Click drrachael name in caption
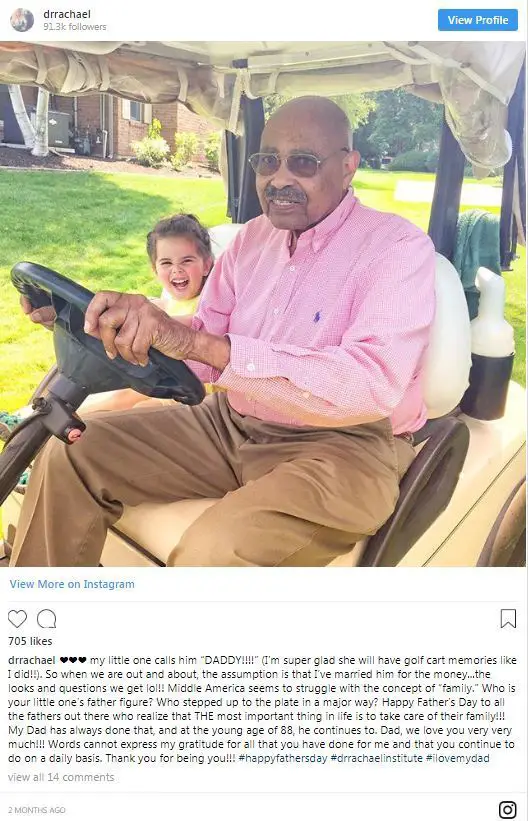This screenshot has height=821, width=528. tap(31, 660)
